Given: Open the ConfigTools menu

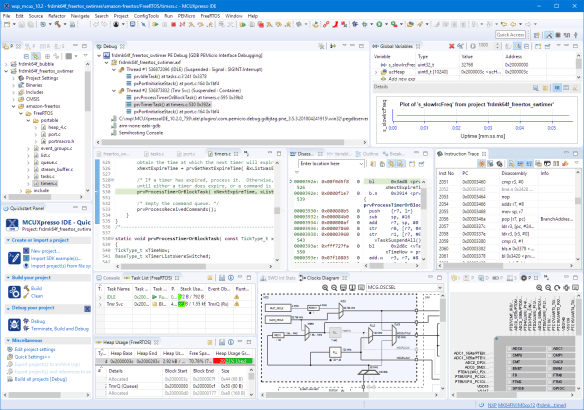Looking at the screenshot, I should point(146,16).
